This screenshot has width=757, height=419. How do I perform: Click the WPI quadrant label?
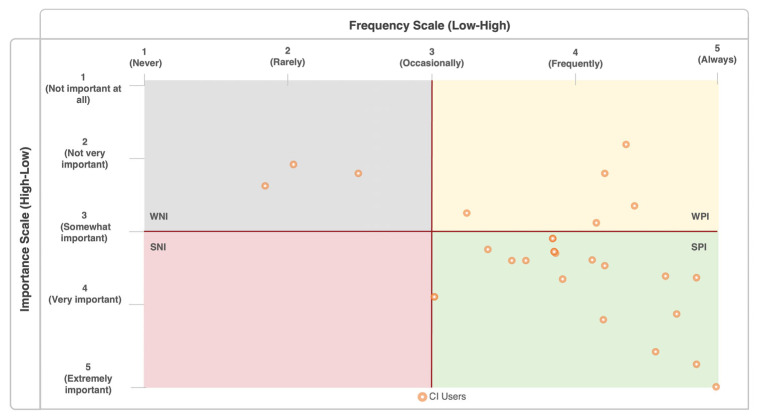point(699,217)
